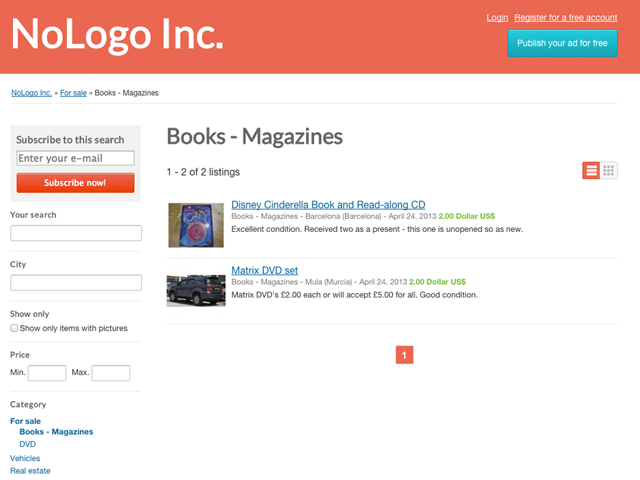Screen dimensions: 640x480
Task: Open Vehicles category in sidebar
Action: [25, 458]
